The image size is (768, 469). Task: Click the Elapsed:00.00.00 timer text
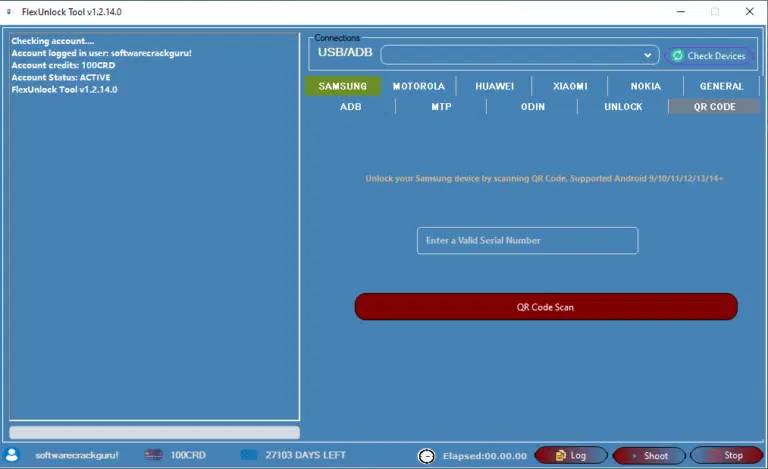click(x=485, y=456)
